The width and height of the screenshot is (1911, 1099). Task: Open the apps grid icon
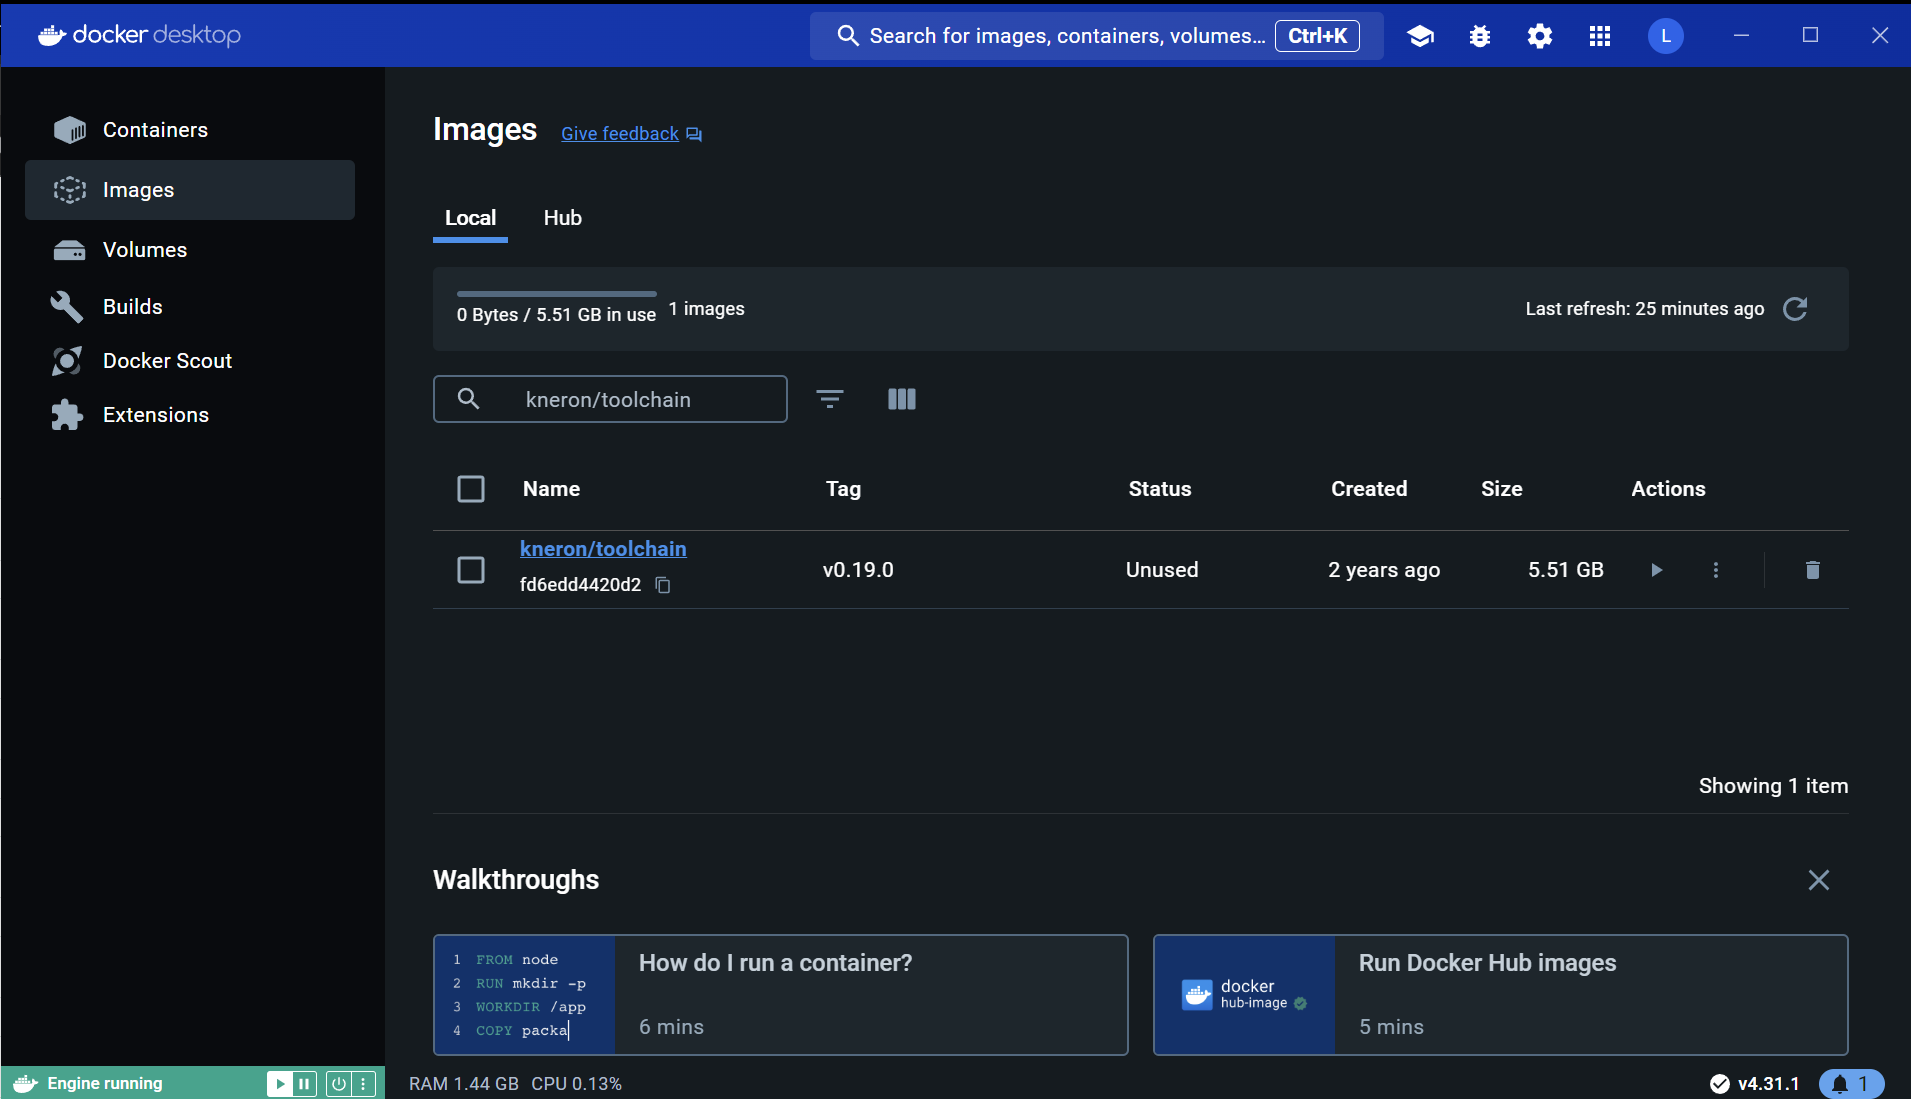(x=1600, y=36)
